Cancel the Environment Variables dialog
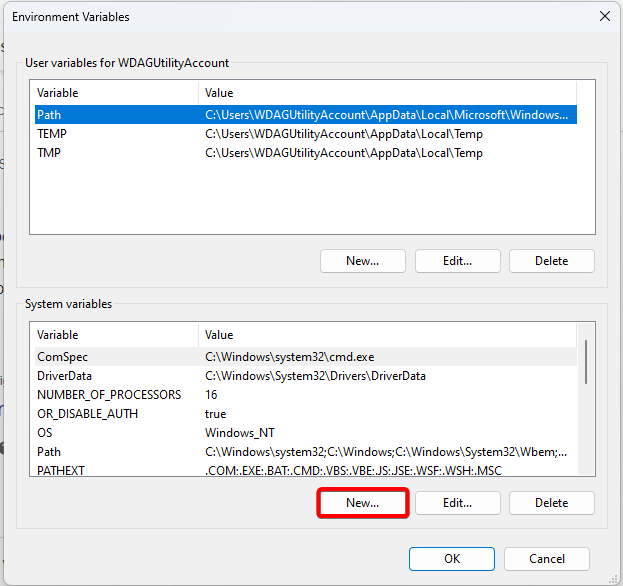Viewport: 623px width, 586px height. coord(547,559)
